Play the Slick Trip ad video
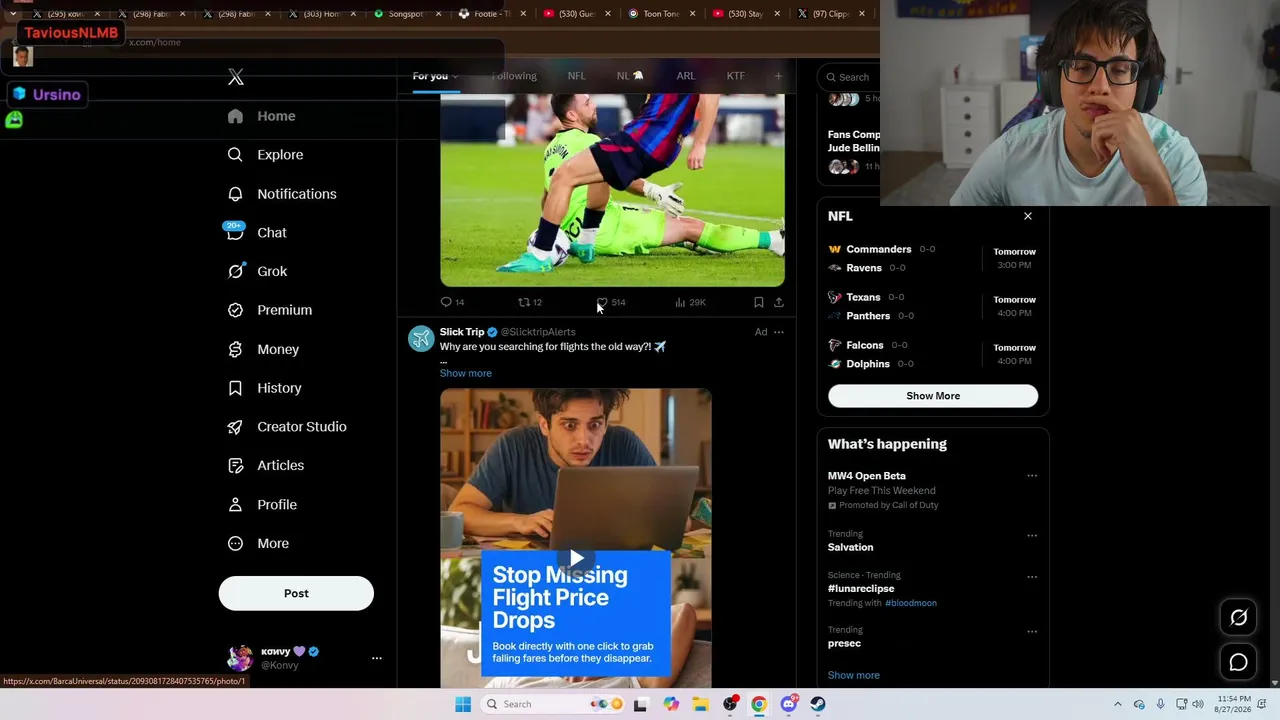The image size is (1280, 720). (576, 558)
